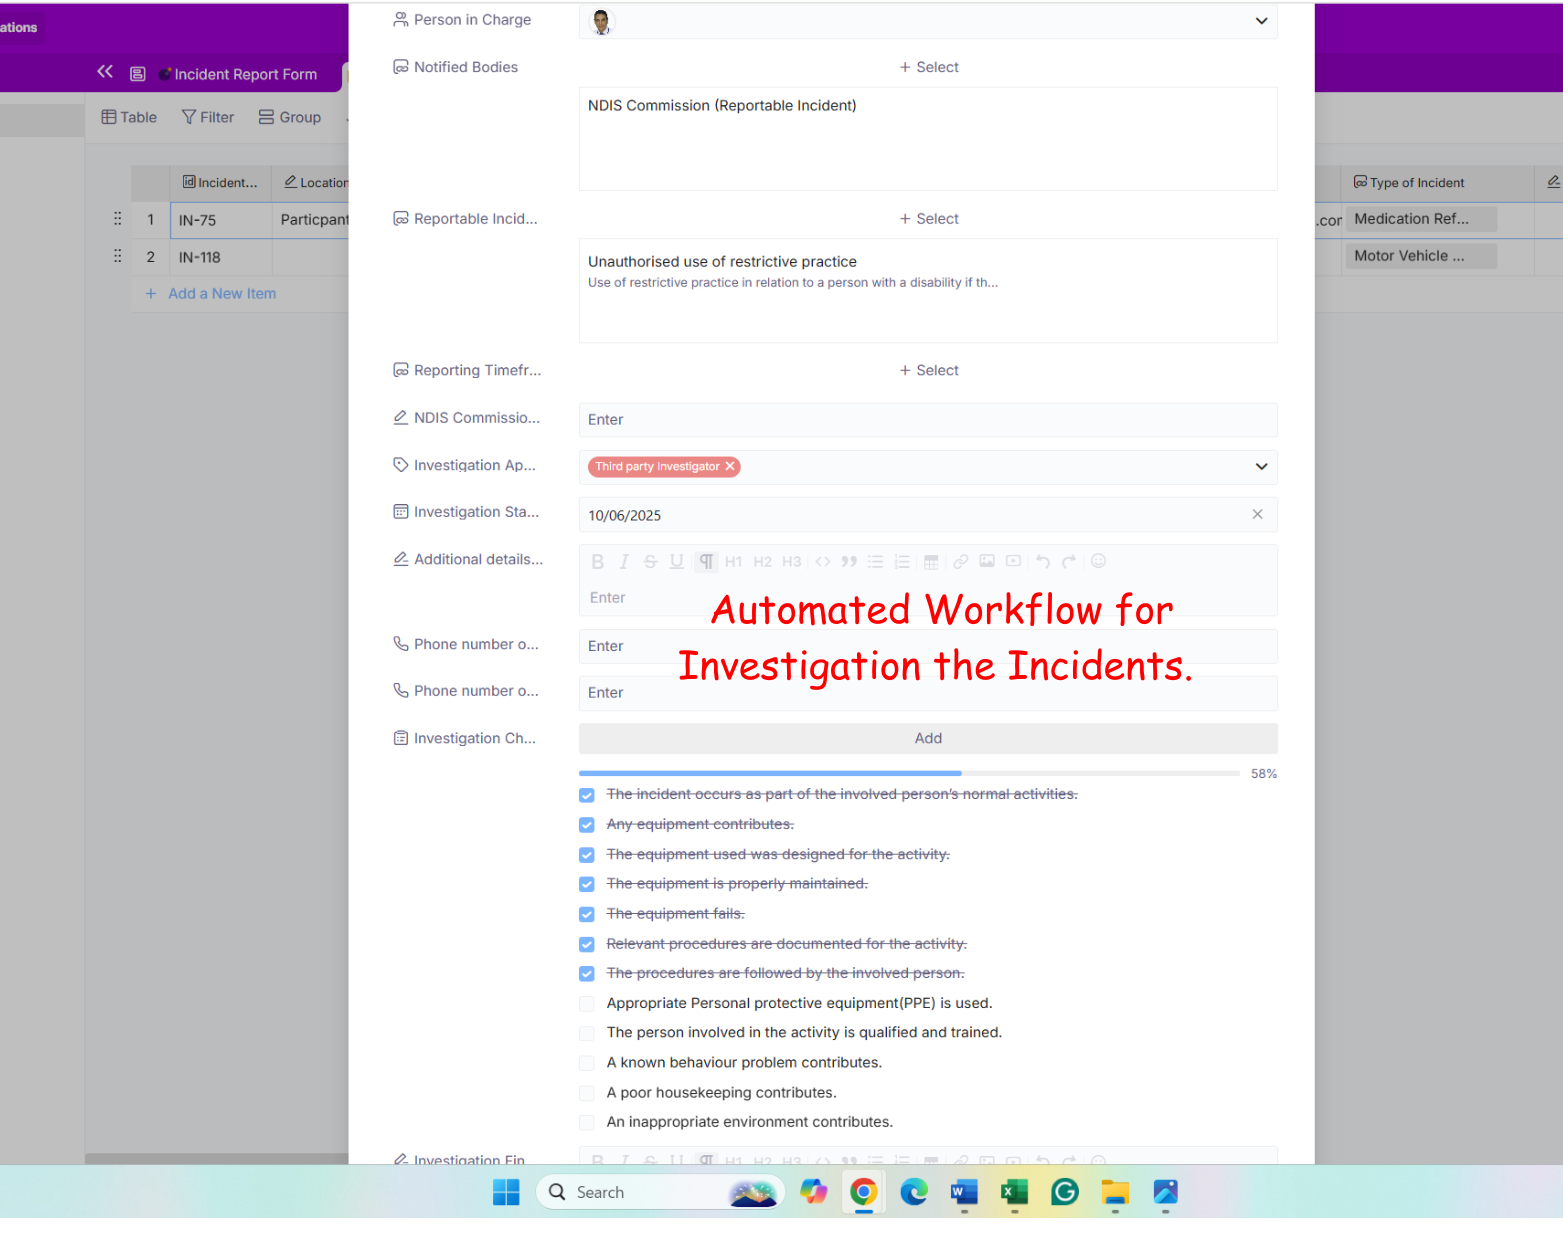Expand the Investigation Approach dropdown arrow
Viewport: 1563px width, 1250px height.
1261,467
